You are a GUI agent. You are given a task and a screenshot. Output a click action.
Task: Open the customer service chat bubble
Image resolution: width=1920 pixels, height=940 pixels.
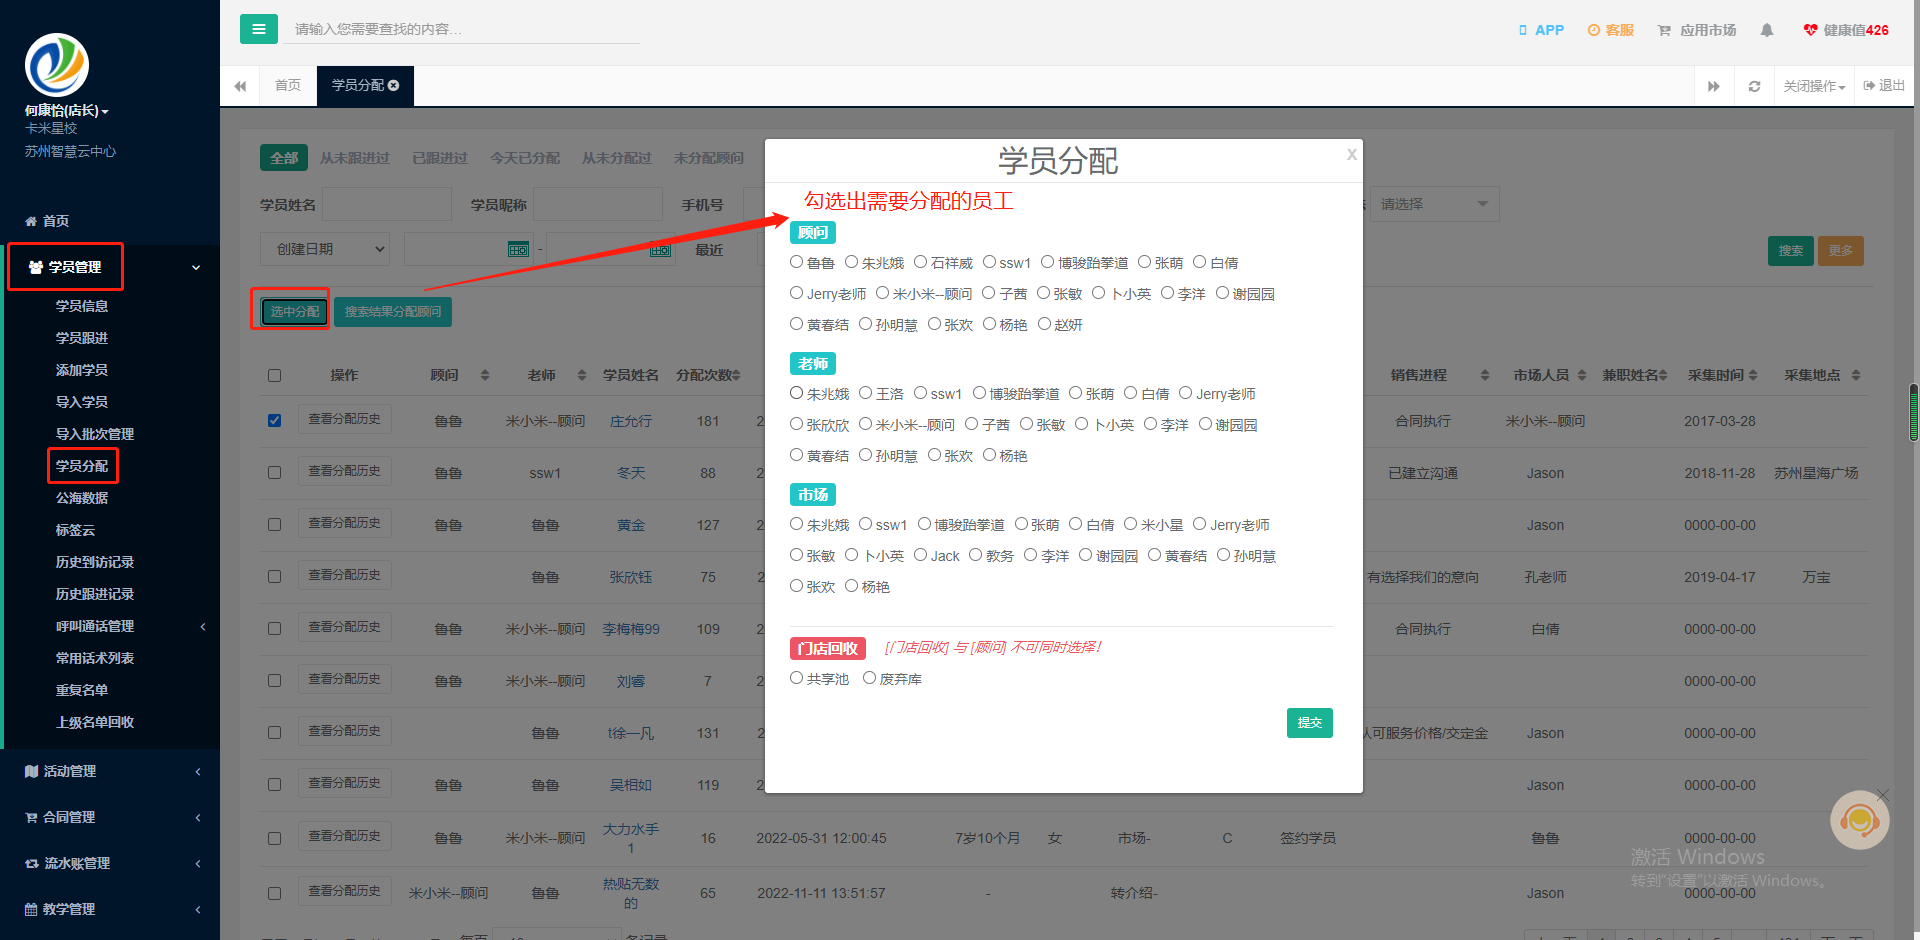pyautogui.click(x=1859, y=820)
